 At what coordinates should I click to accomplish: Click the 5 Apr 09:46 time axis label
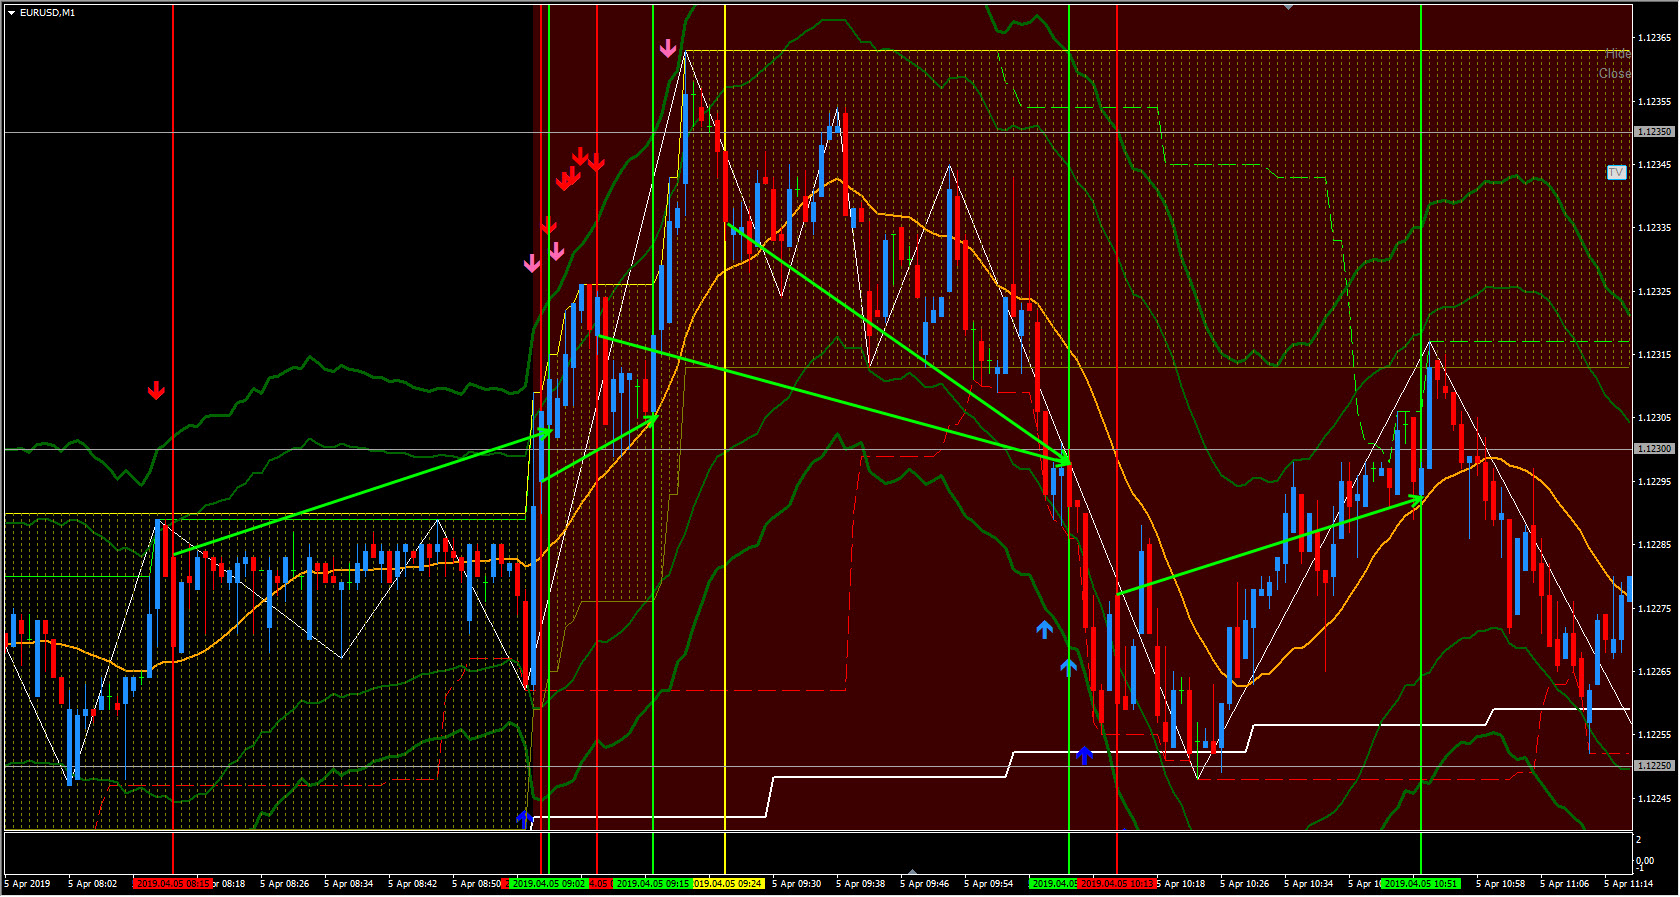point(924,884)
